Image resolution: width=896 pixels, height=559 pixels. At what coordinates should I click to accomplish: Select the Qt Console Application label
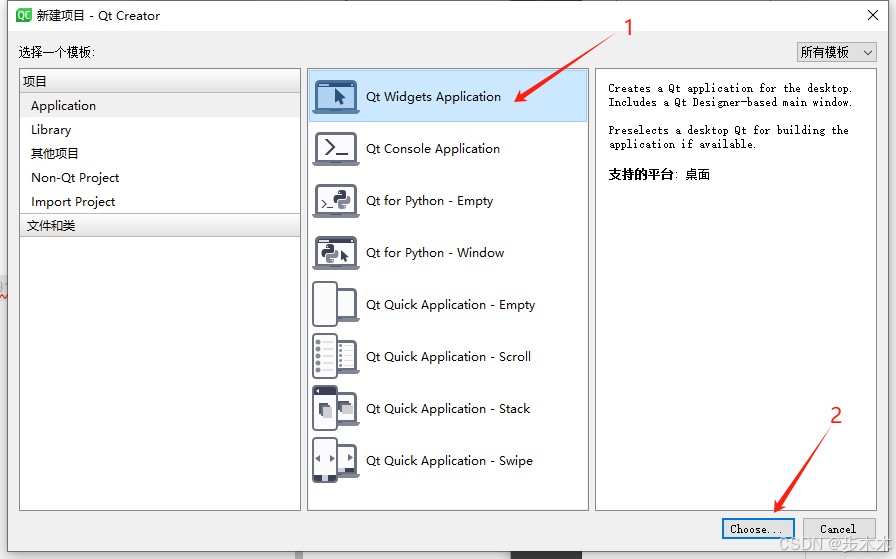pos(433,149)
